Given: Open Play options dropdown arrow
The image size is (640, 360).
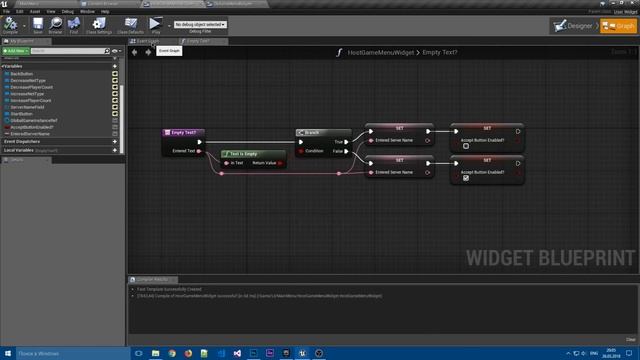Looking at the screenshot, I should click(169, 26).
